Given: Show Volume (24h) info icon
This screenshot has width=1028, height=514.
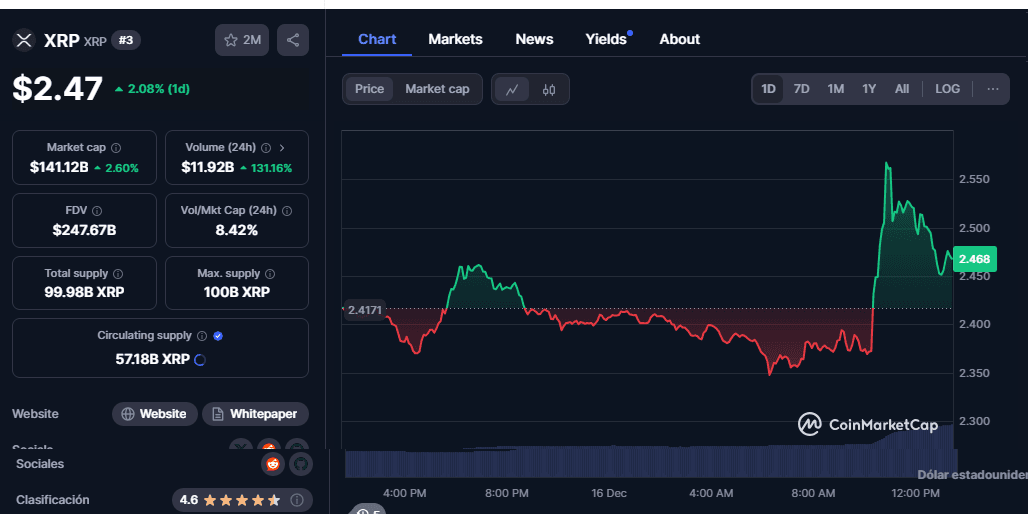Looking at the screenshot, I should 266,148.
